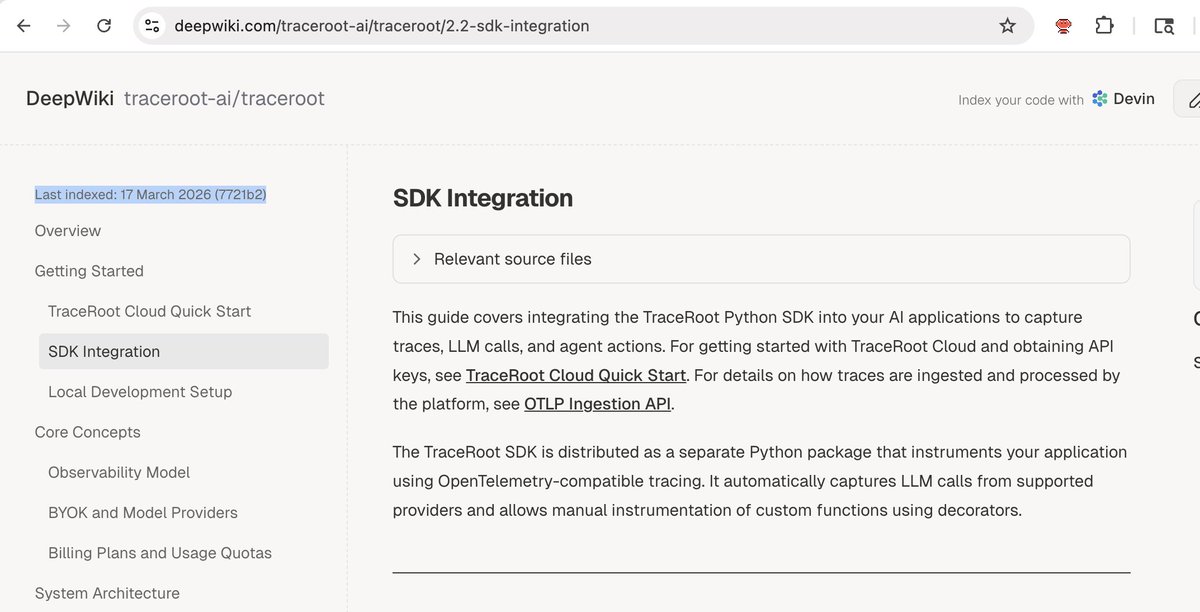Click the browser forward arrow
The image size is (1200, 612).
click(x=64, y=26)
